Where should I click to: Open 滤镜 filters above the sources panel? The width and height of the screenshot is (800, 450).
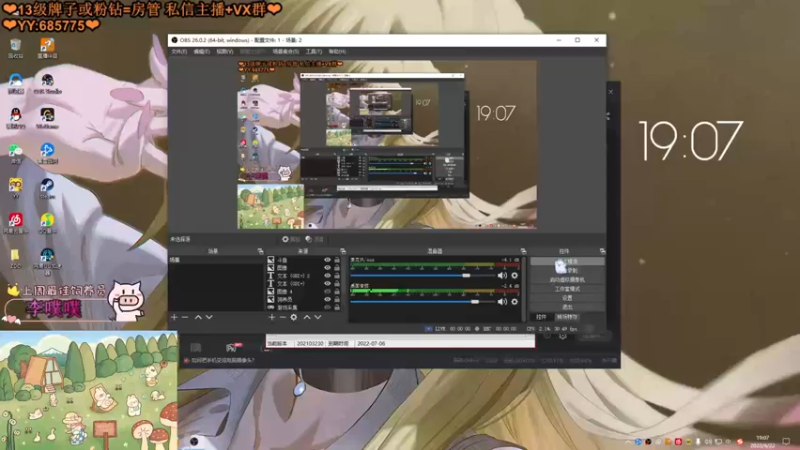314,239
